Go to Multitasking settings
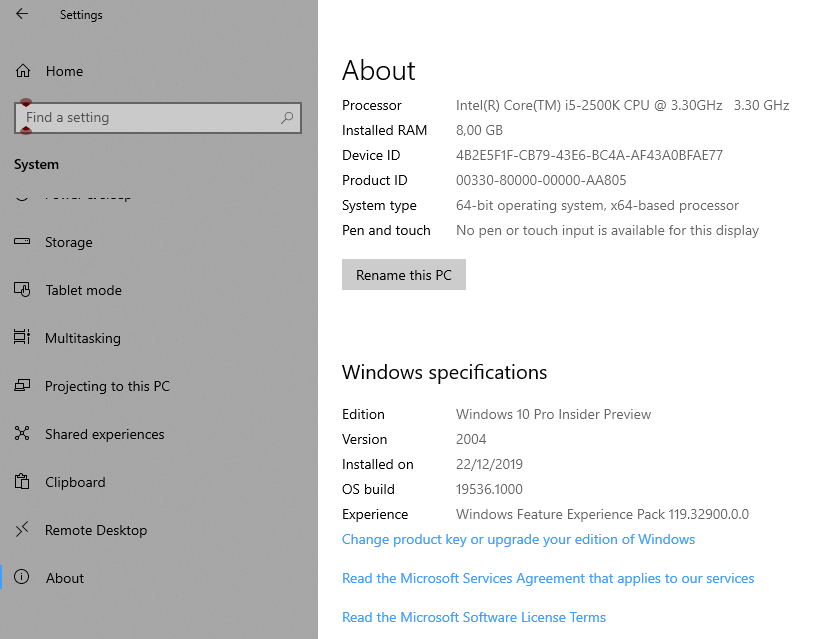 (159, 338)
